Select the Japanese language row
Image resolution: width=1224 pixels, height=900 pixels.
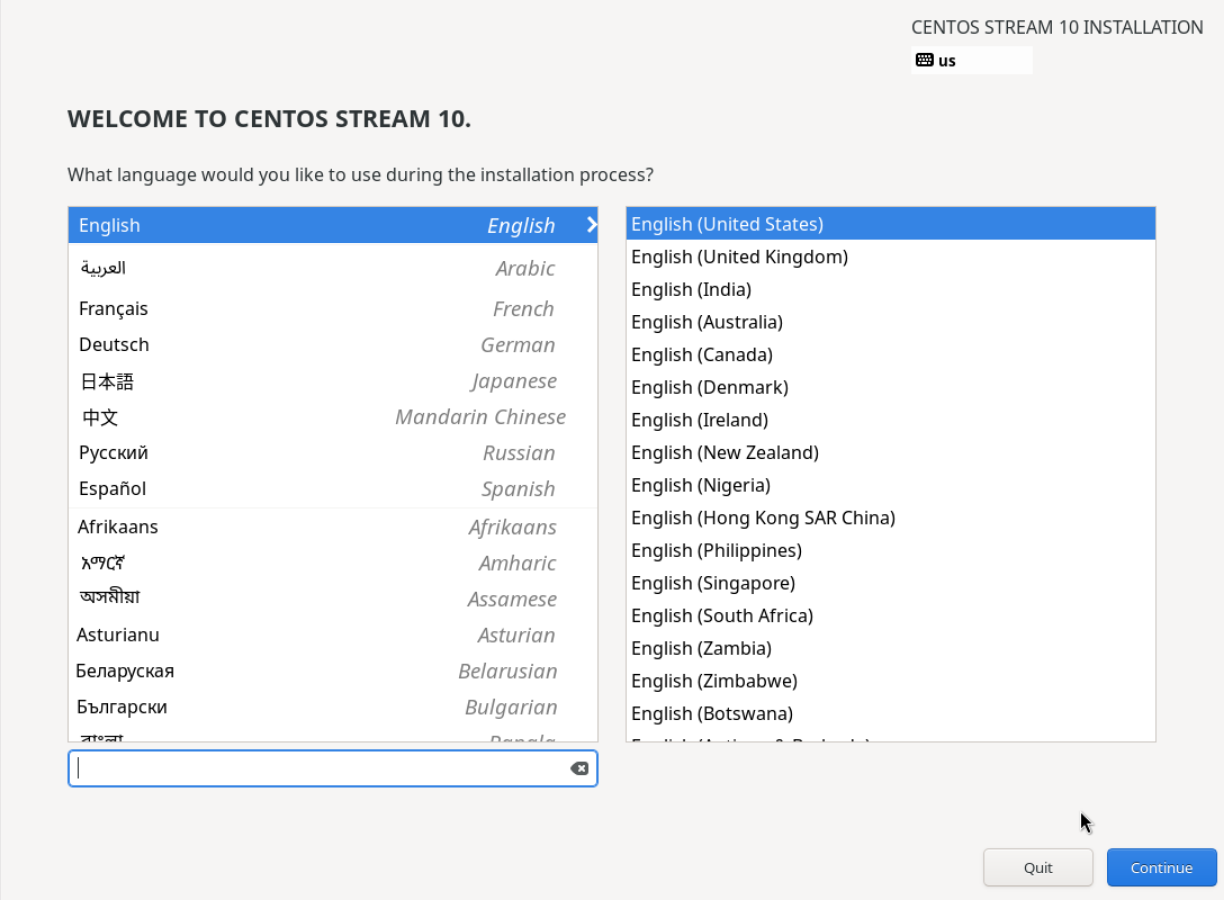pyautogui.click(x=333, y=381)
